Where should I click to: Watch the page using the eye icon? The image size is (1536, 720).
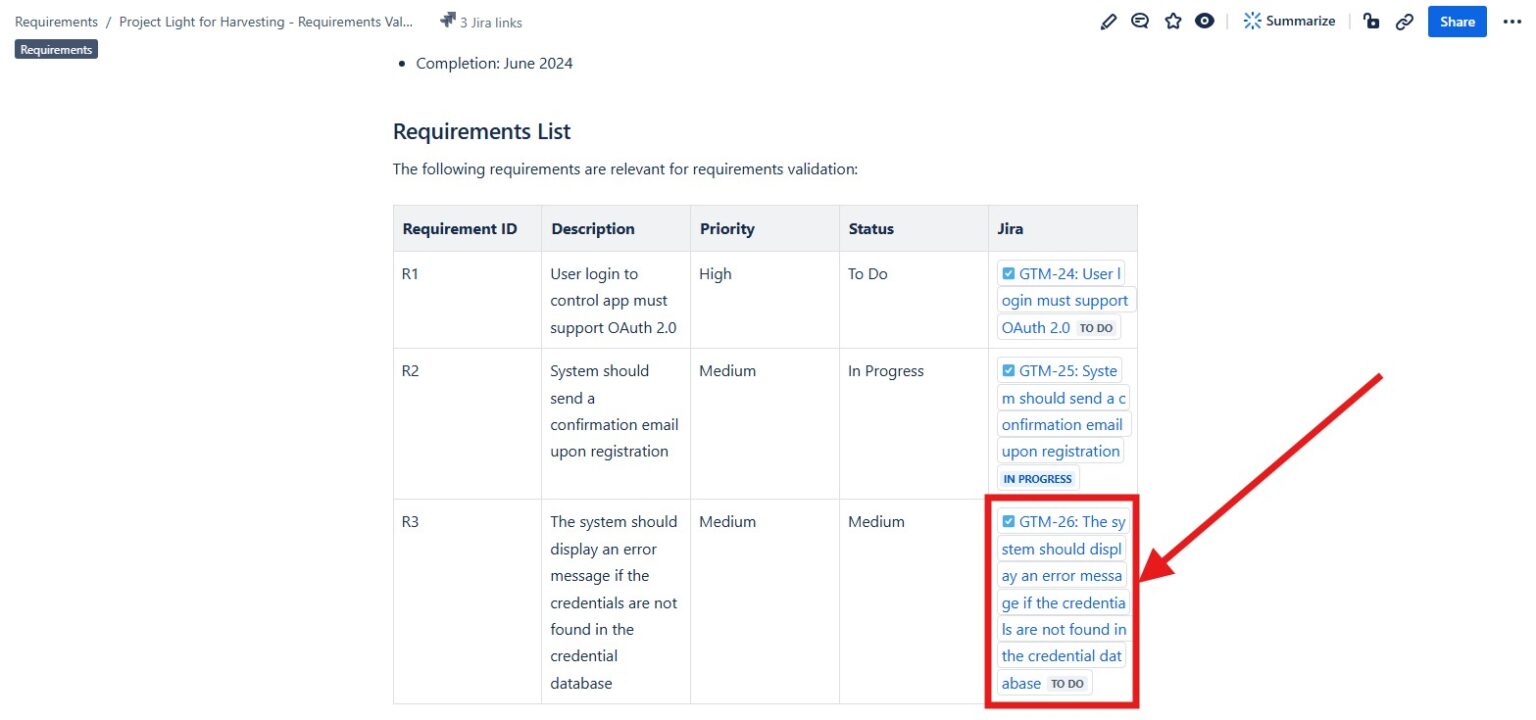point(1204,20)
